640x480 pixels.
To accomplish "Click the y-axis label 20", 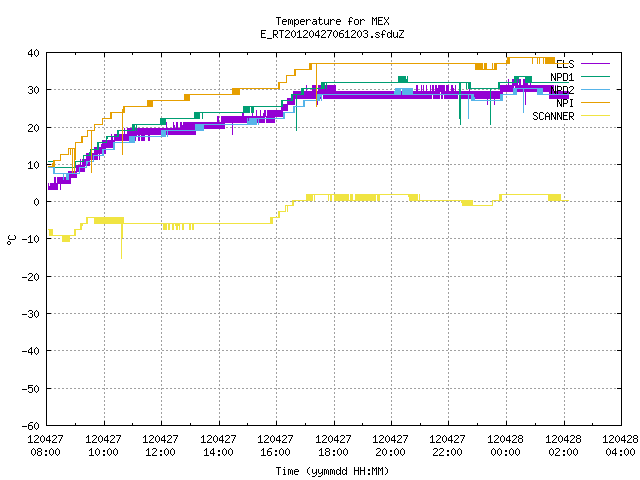I will tap(33, 128).
